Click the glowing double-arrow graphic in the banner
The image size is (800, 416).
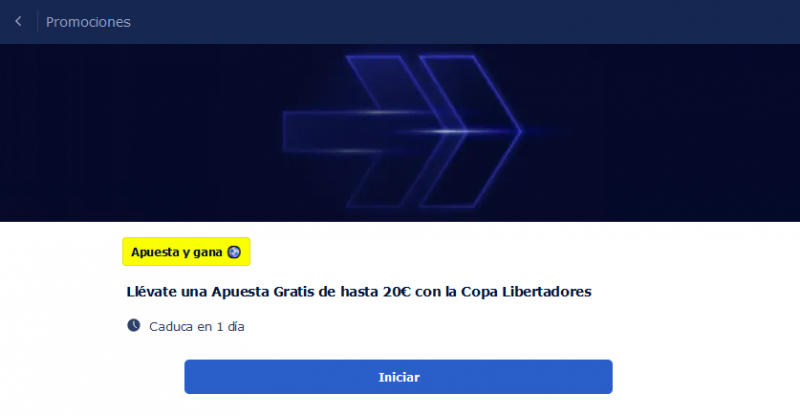402,132
